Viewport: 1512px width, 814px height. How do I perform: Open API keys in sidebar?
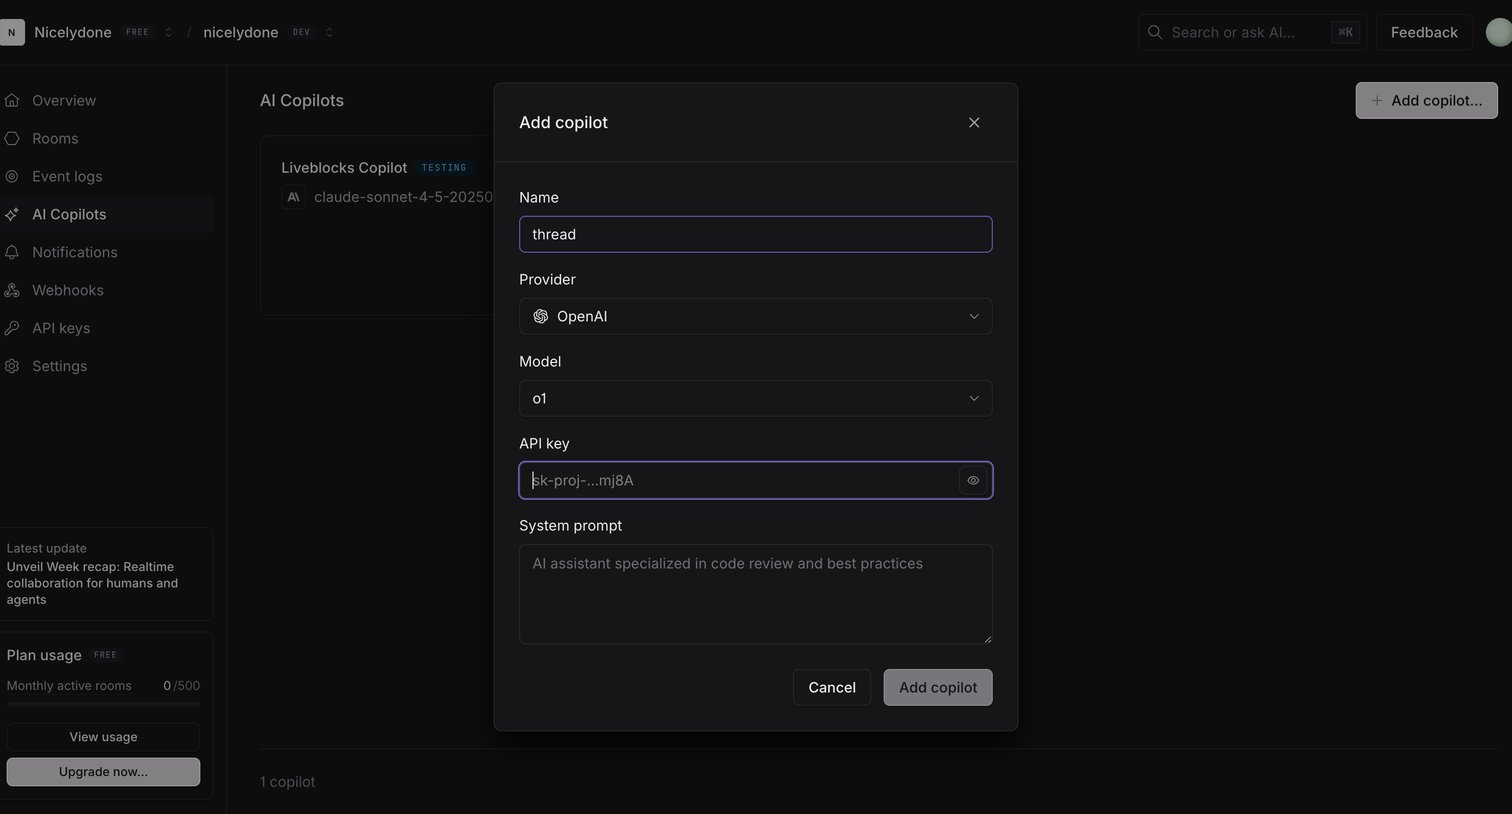[106, 328]
